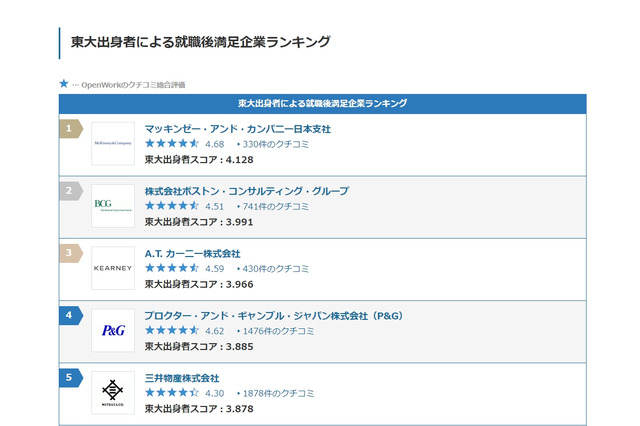Click the gold rank 1 badge
The height and width of the screenshot is (426, 640).
click(71, 129)
